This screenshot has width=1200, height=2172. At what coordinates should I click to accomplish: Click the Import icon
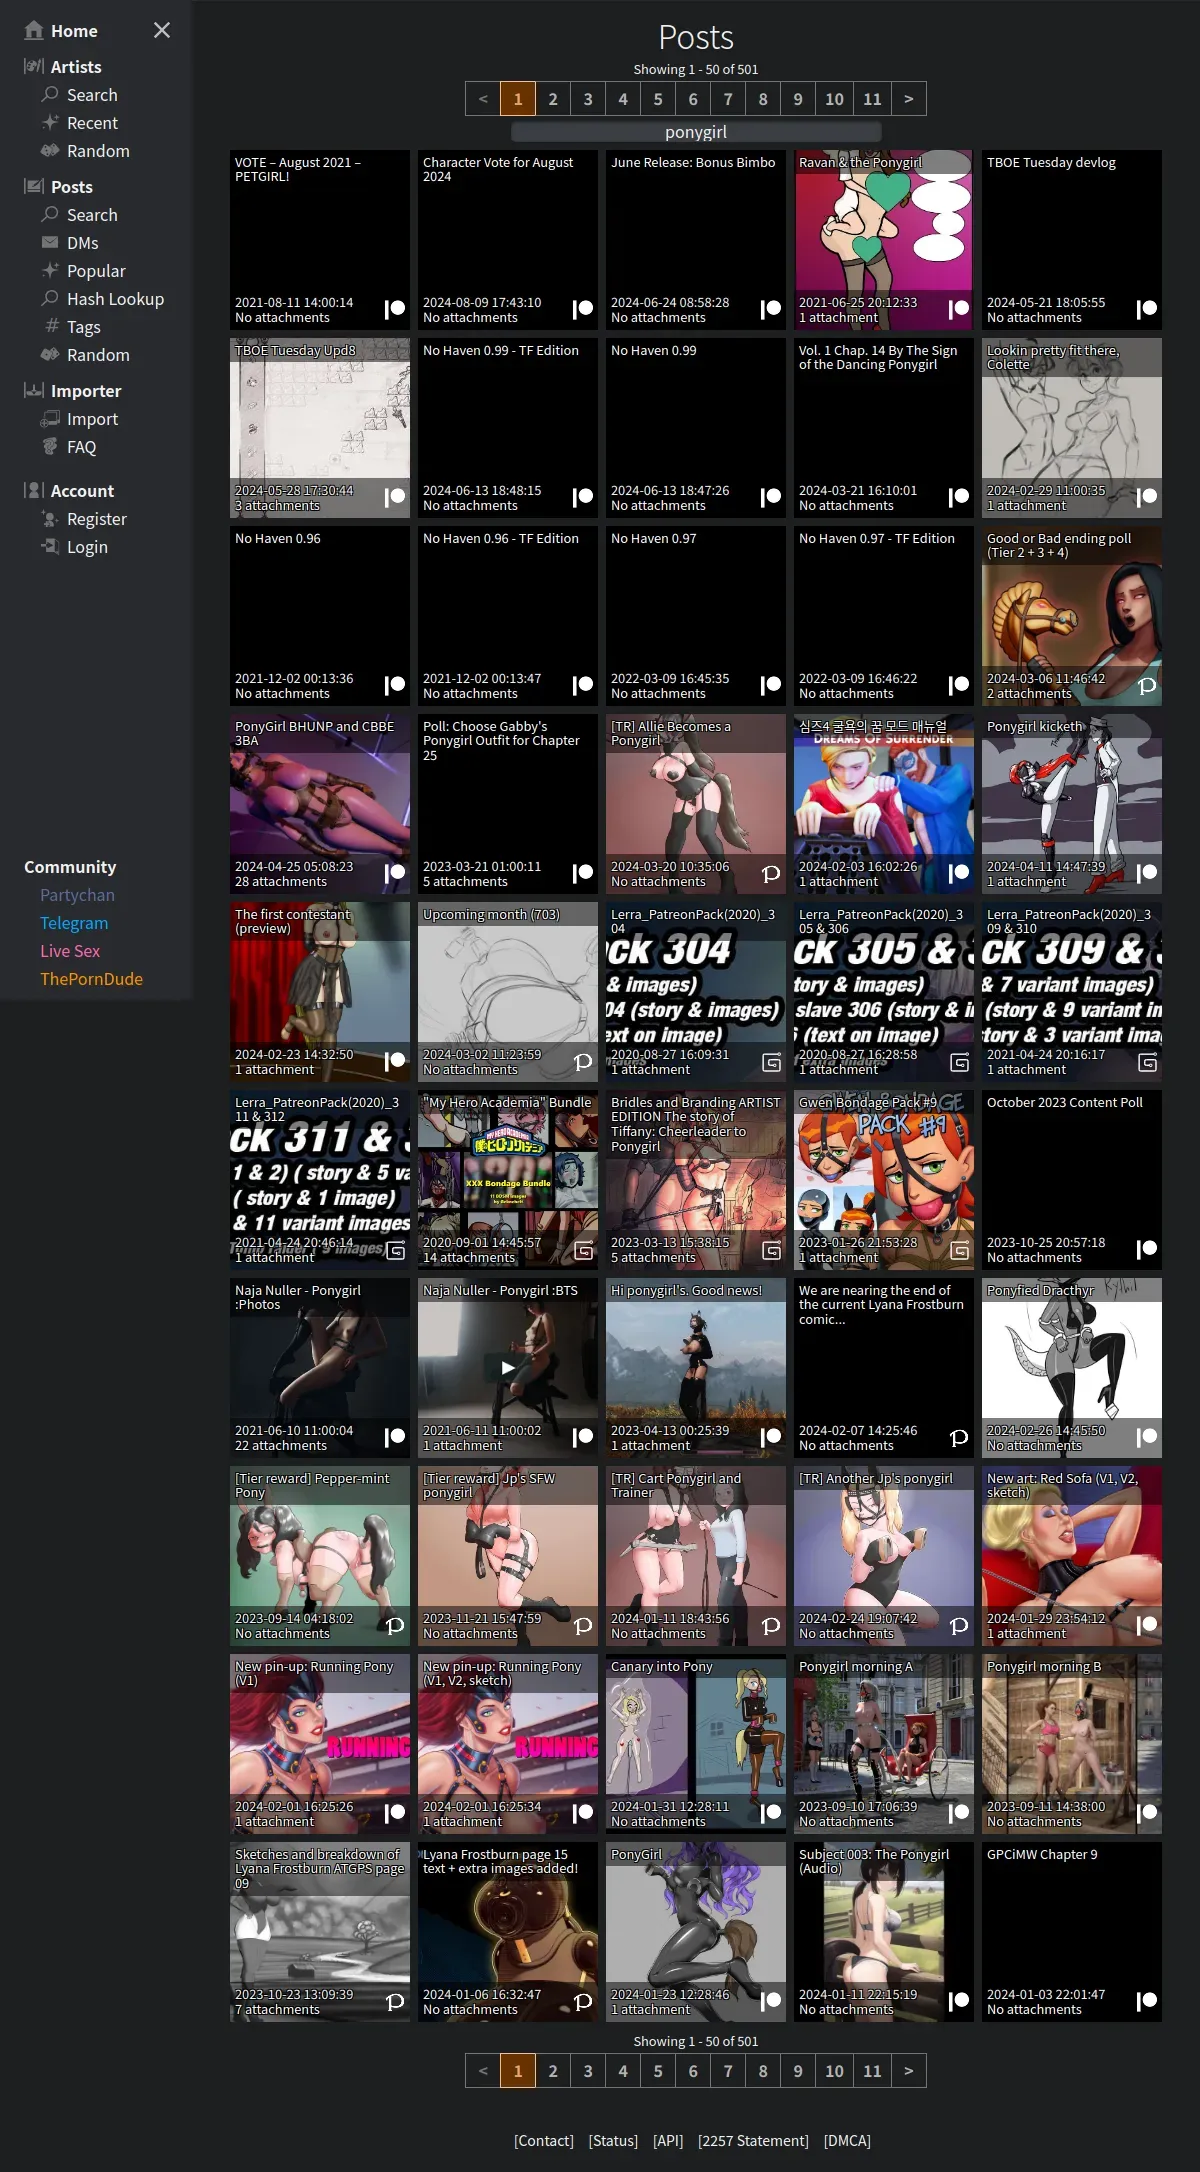point(50,419)
